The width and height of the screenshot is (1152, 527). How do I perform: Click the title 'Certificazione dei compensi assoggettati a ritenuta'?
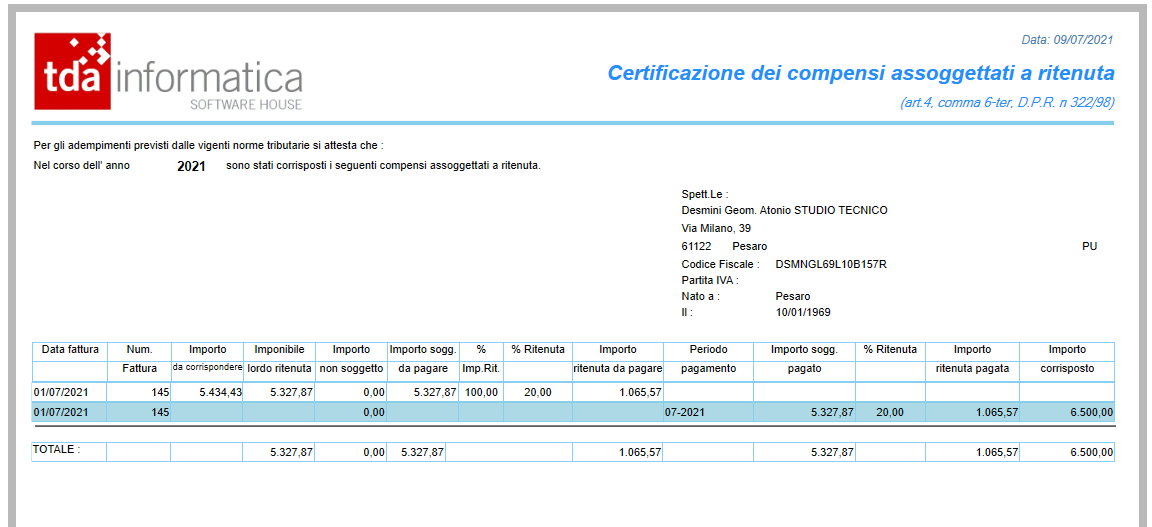(861, 73)
